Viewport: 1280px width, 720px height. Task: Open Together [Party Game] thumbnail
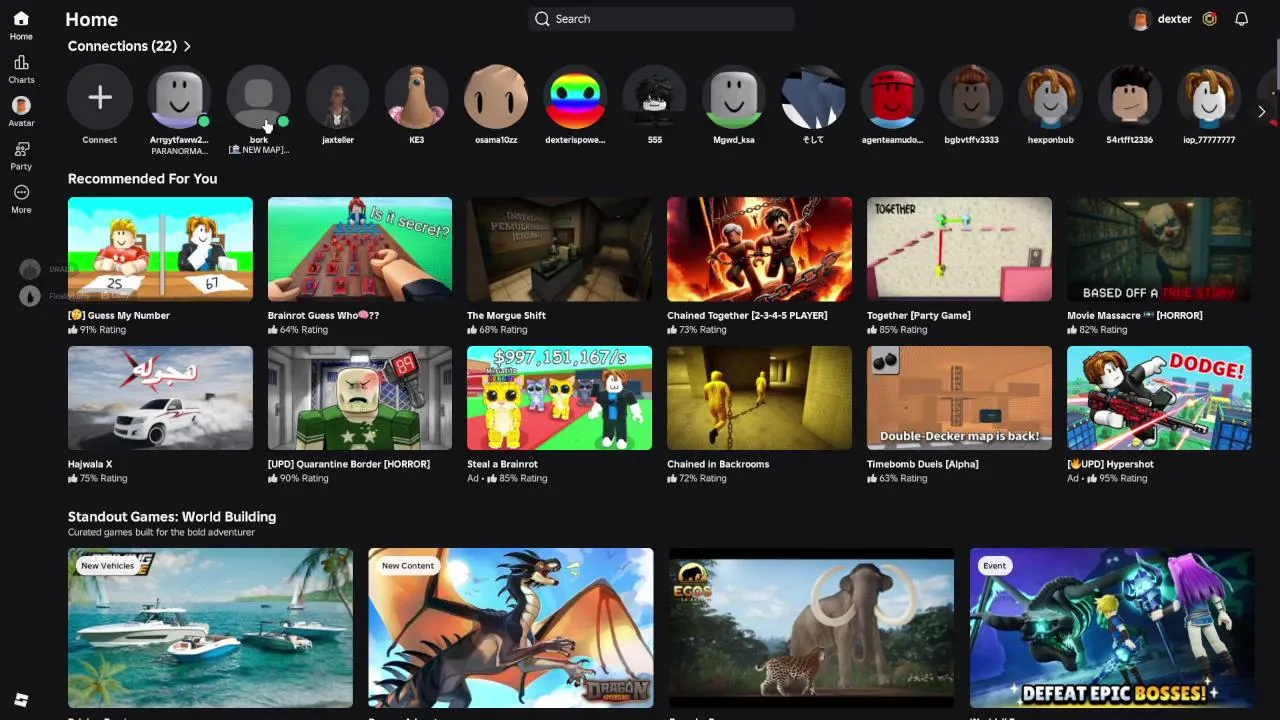coord(959,249)
